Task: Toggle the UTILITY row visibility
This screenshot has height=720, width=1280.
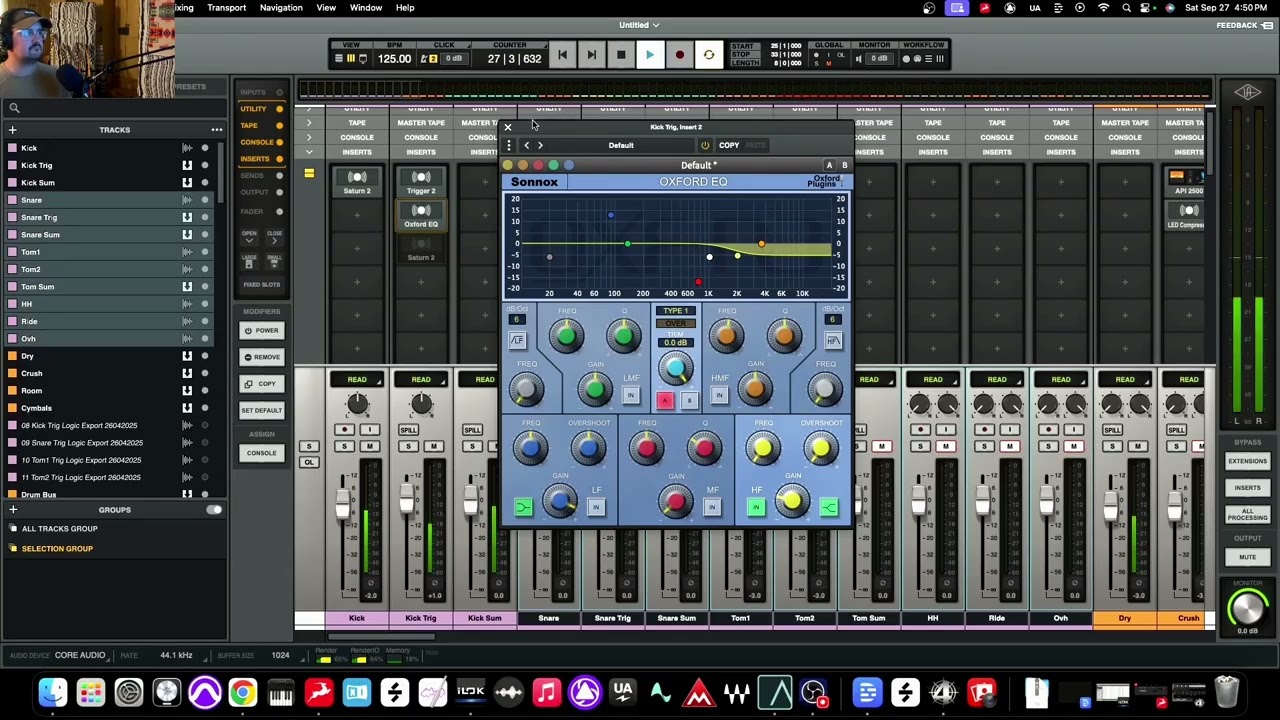Action: (x=279, y=109)
